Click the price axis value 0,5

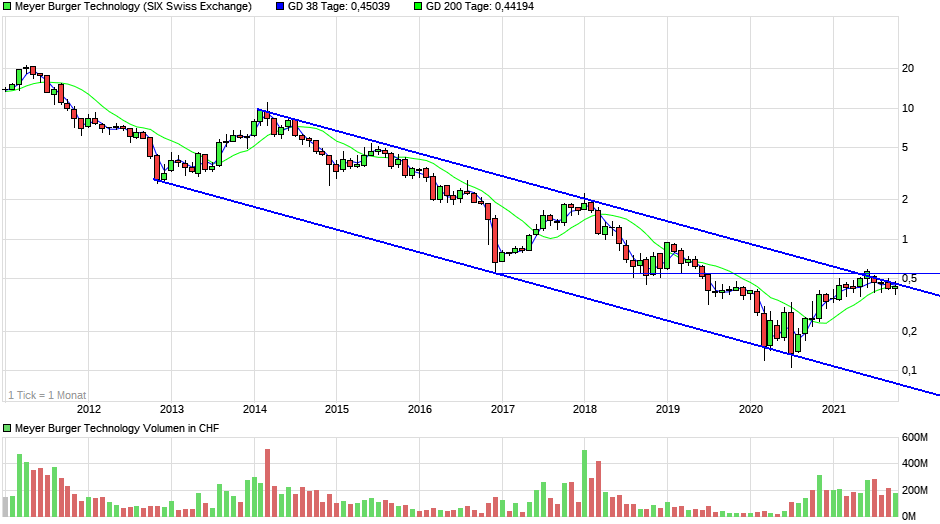tap(909, 279)
